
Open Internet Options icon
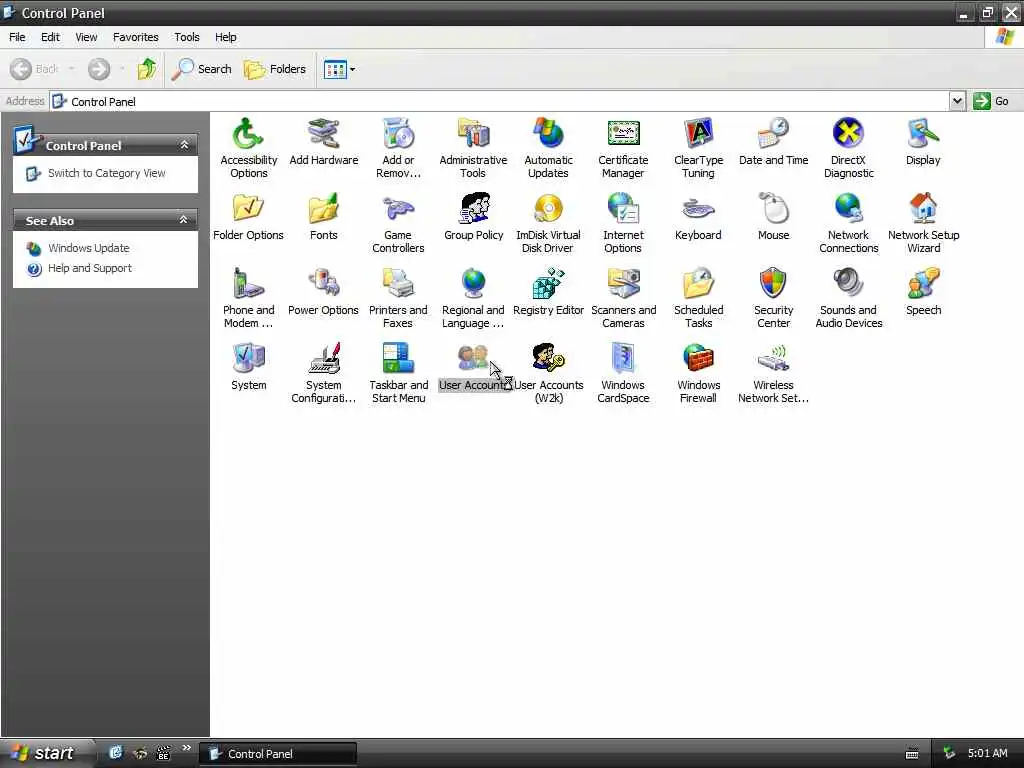[623, 209]
